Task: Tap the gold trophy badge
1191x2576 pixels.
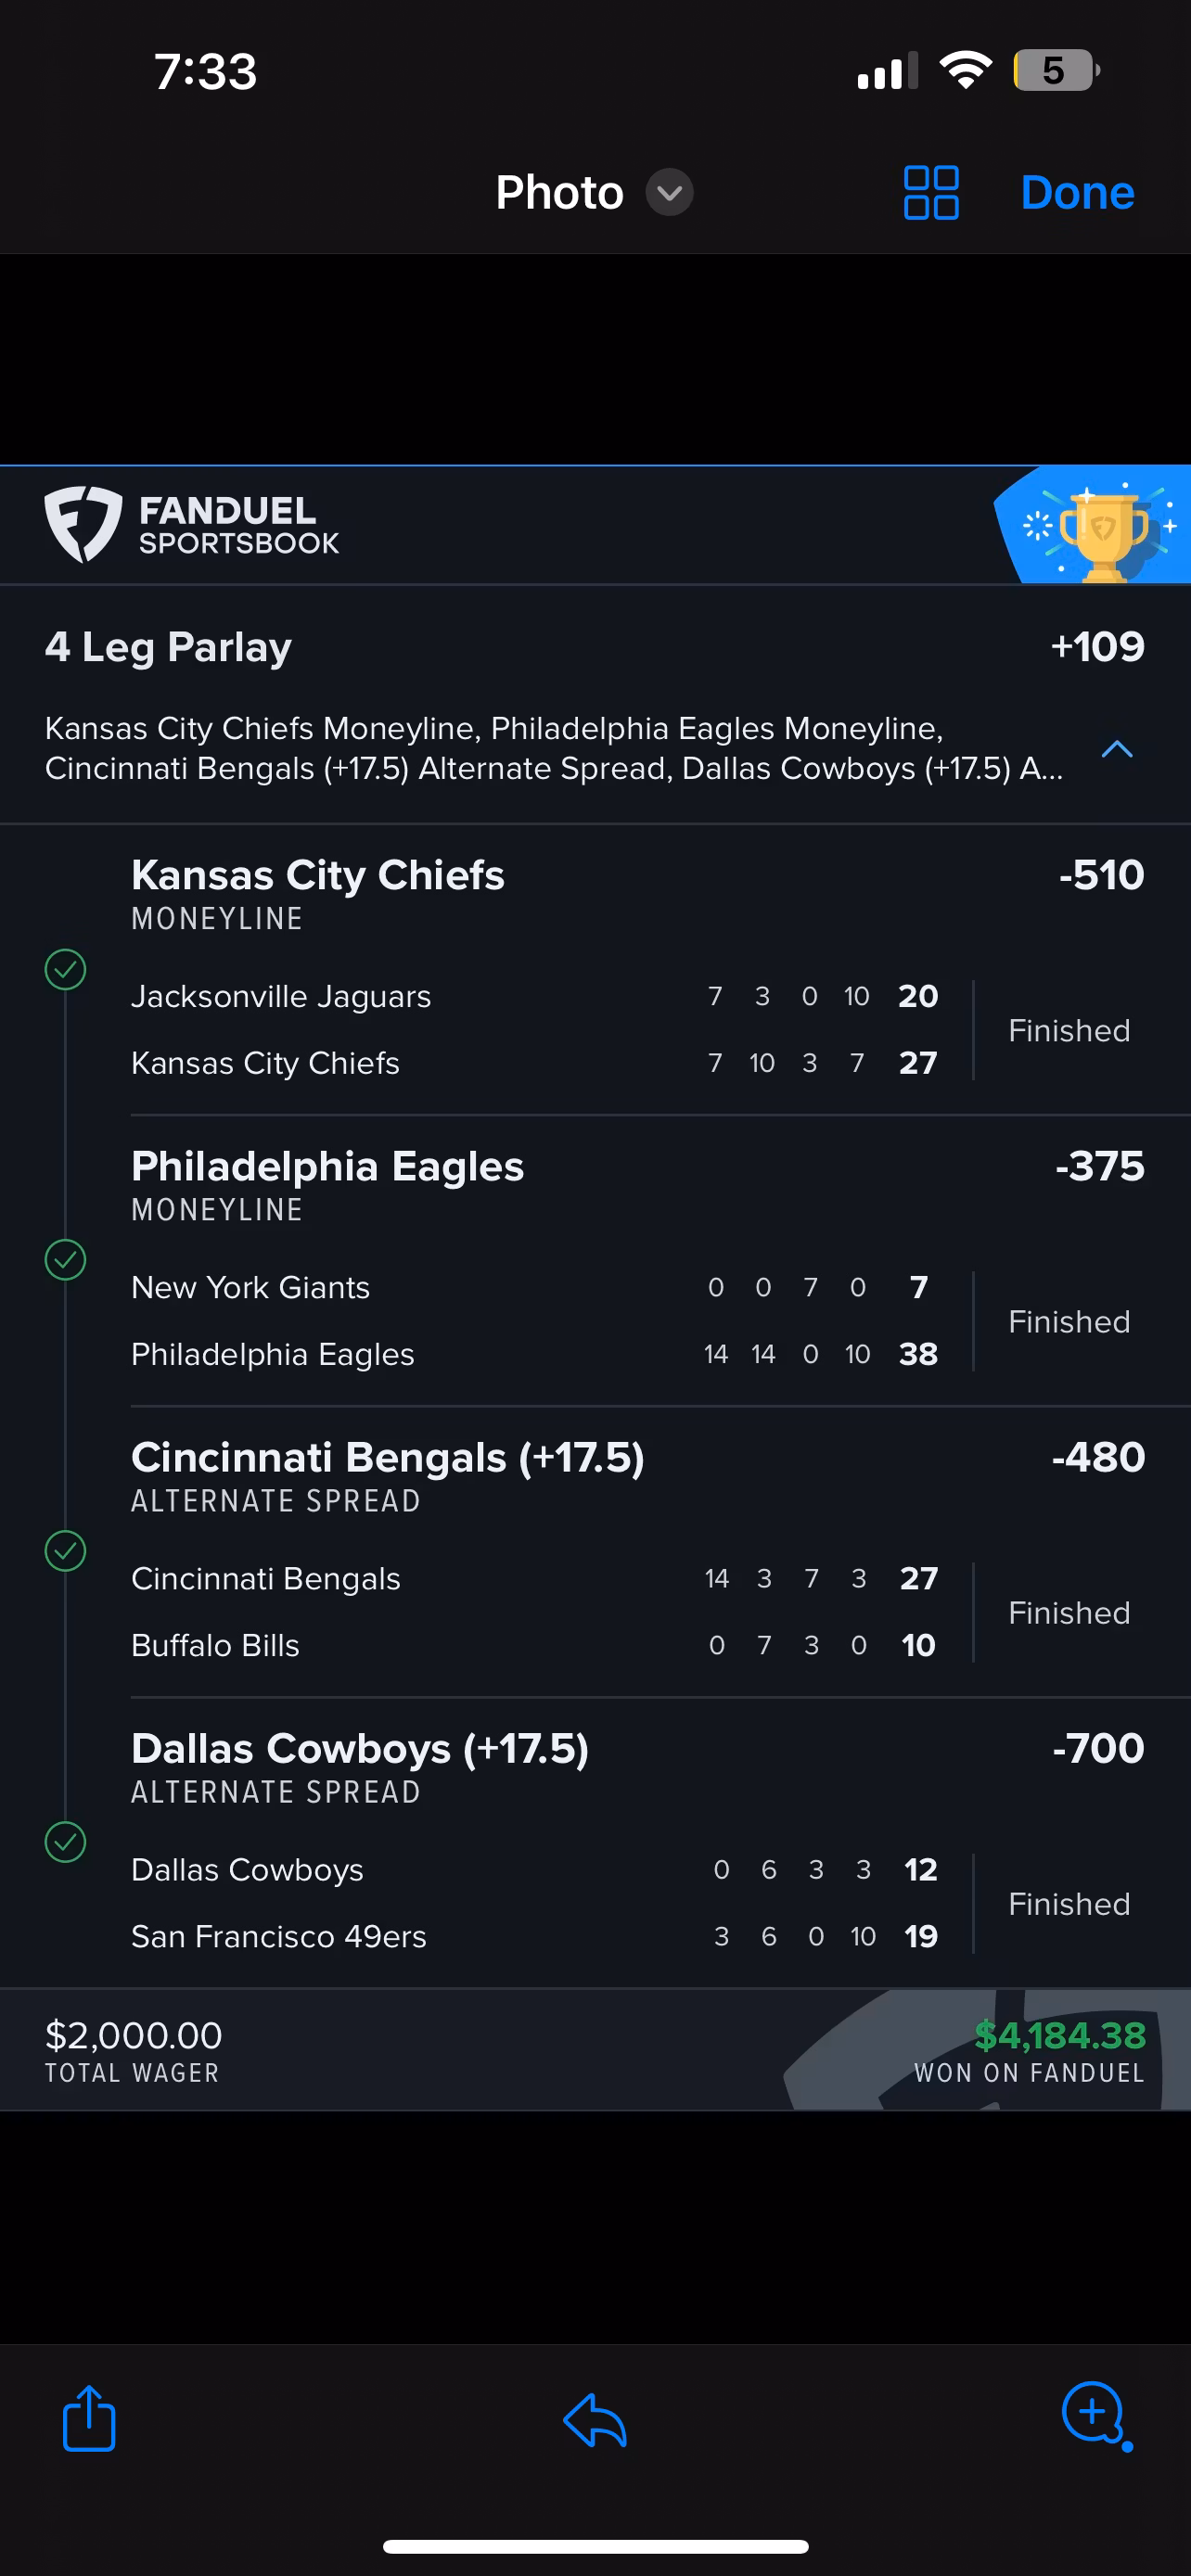Action: (x=1101, y=527)
